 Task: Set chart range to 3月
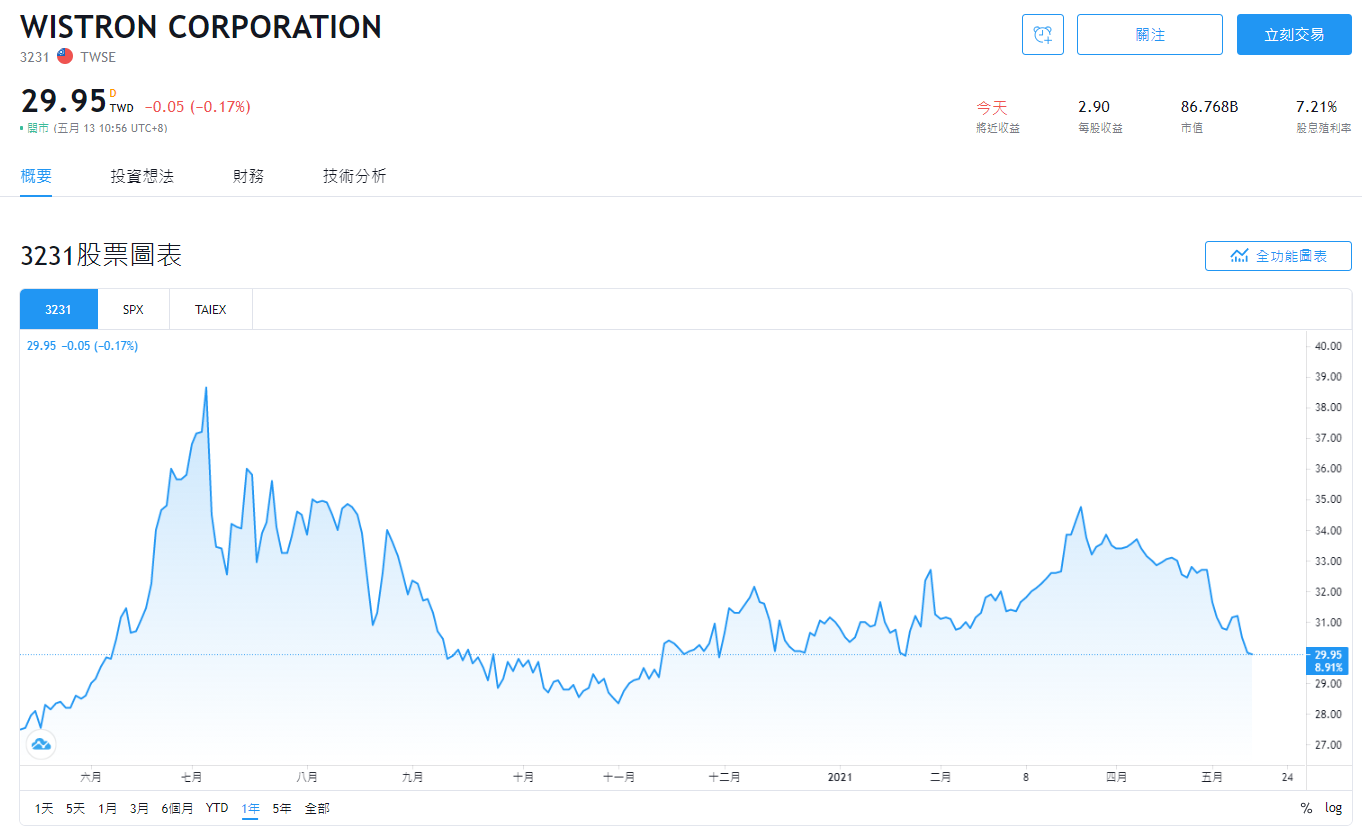click(139, 808)
